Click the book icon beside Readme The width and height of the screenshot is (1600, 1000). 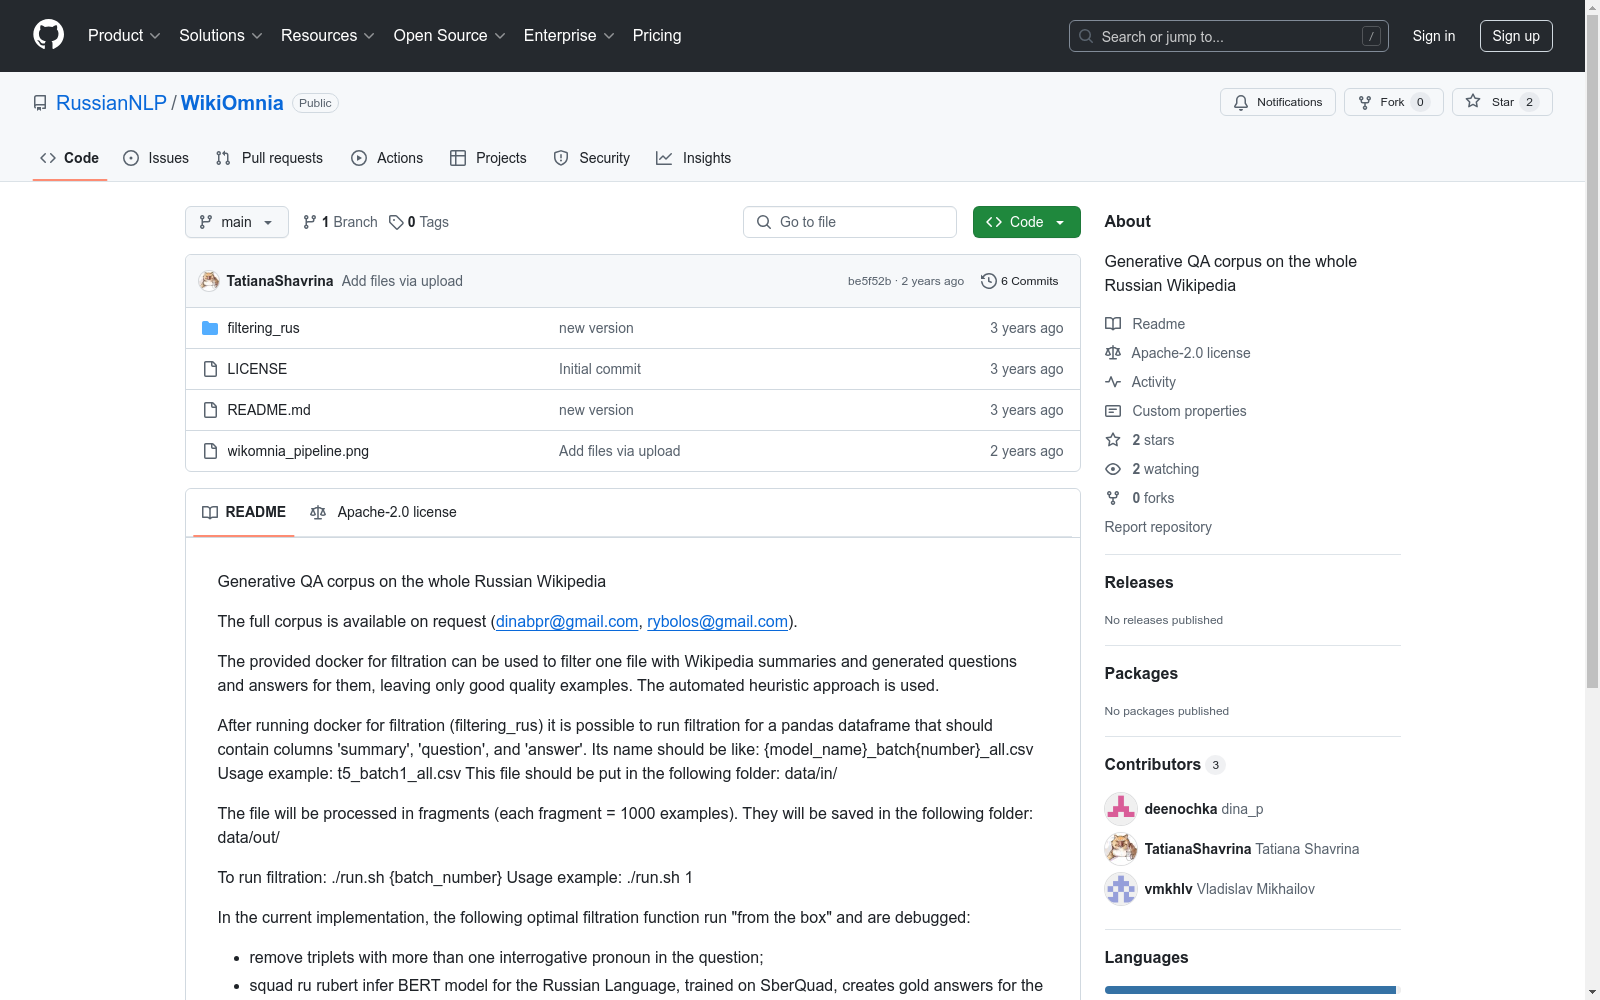click(1113, 324)
